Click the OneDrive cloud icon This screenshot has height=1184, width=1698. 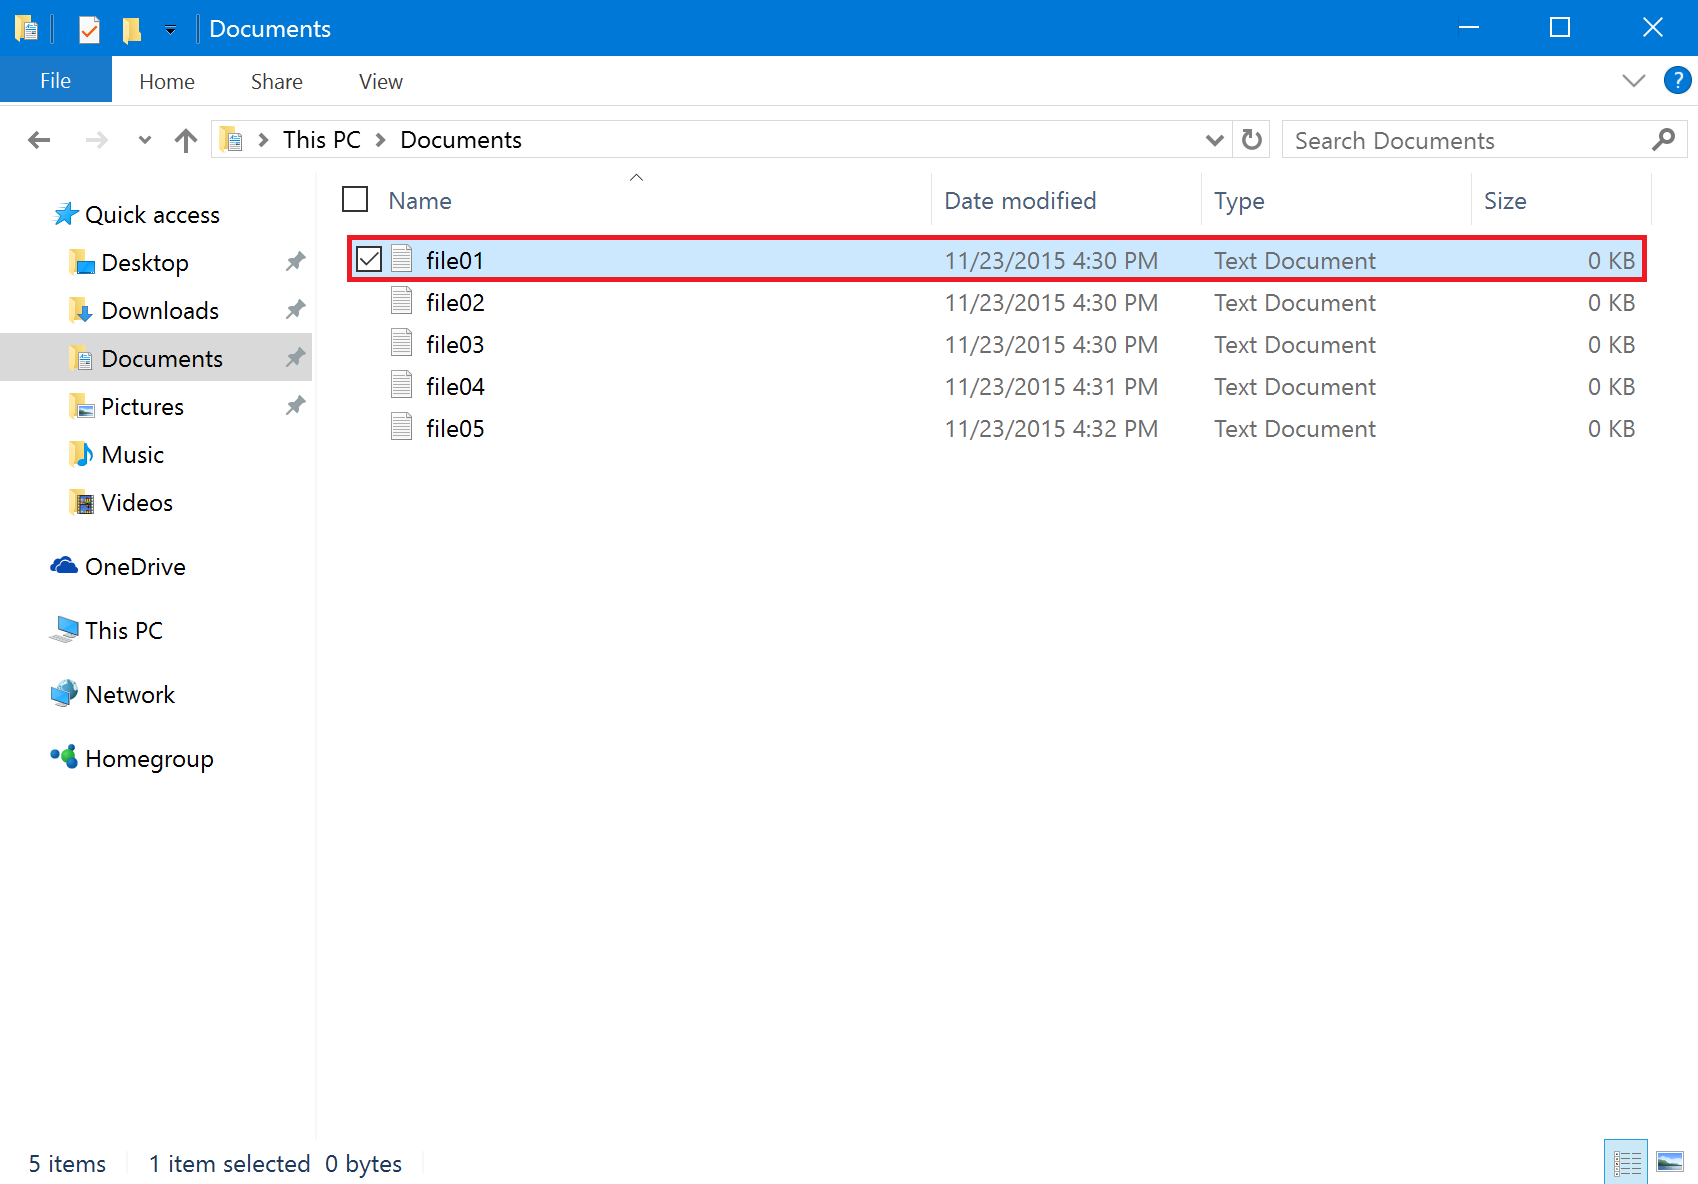[x=64, y=565]
